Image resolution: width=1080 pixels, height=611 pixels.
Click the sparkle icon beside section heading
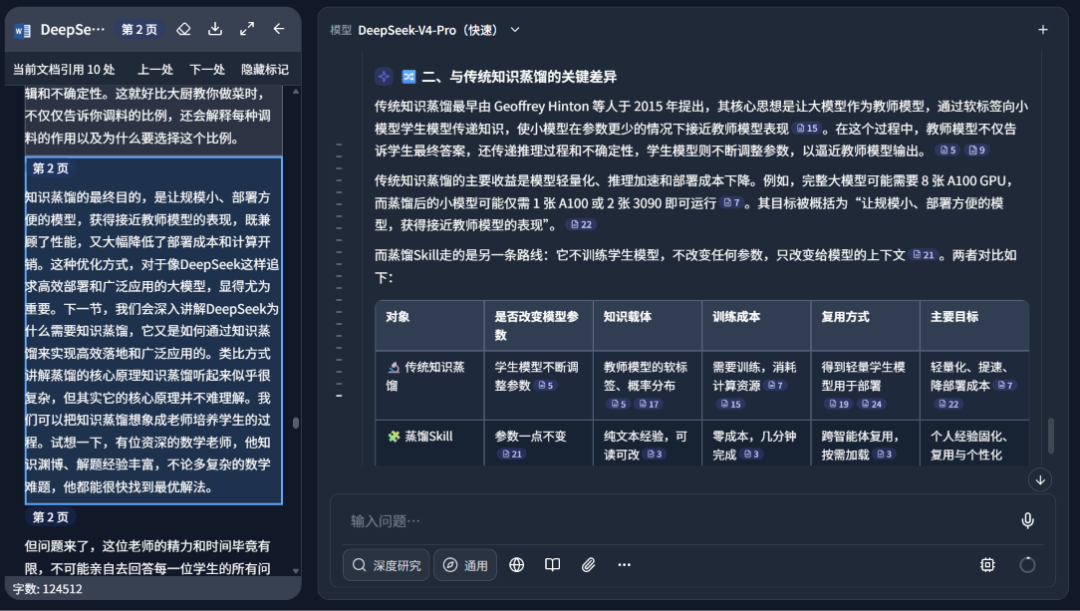click(384, 76)
